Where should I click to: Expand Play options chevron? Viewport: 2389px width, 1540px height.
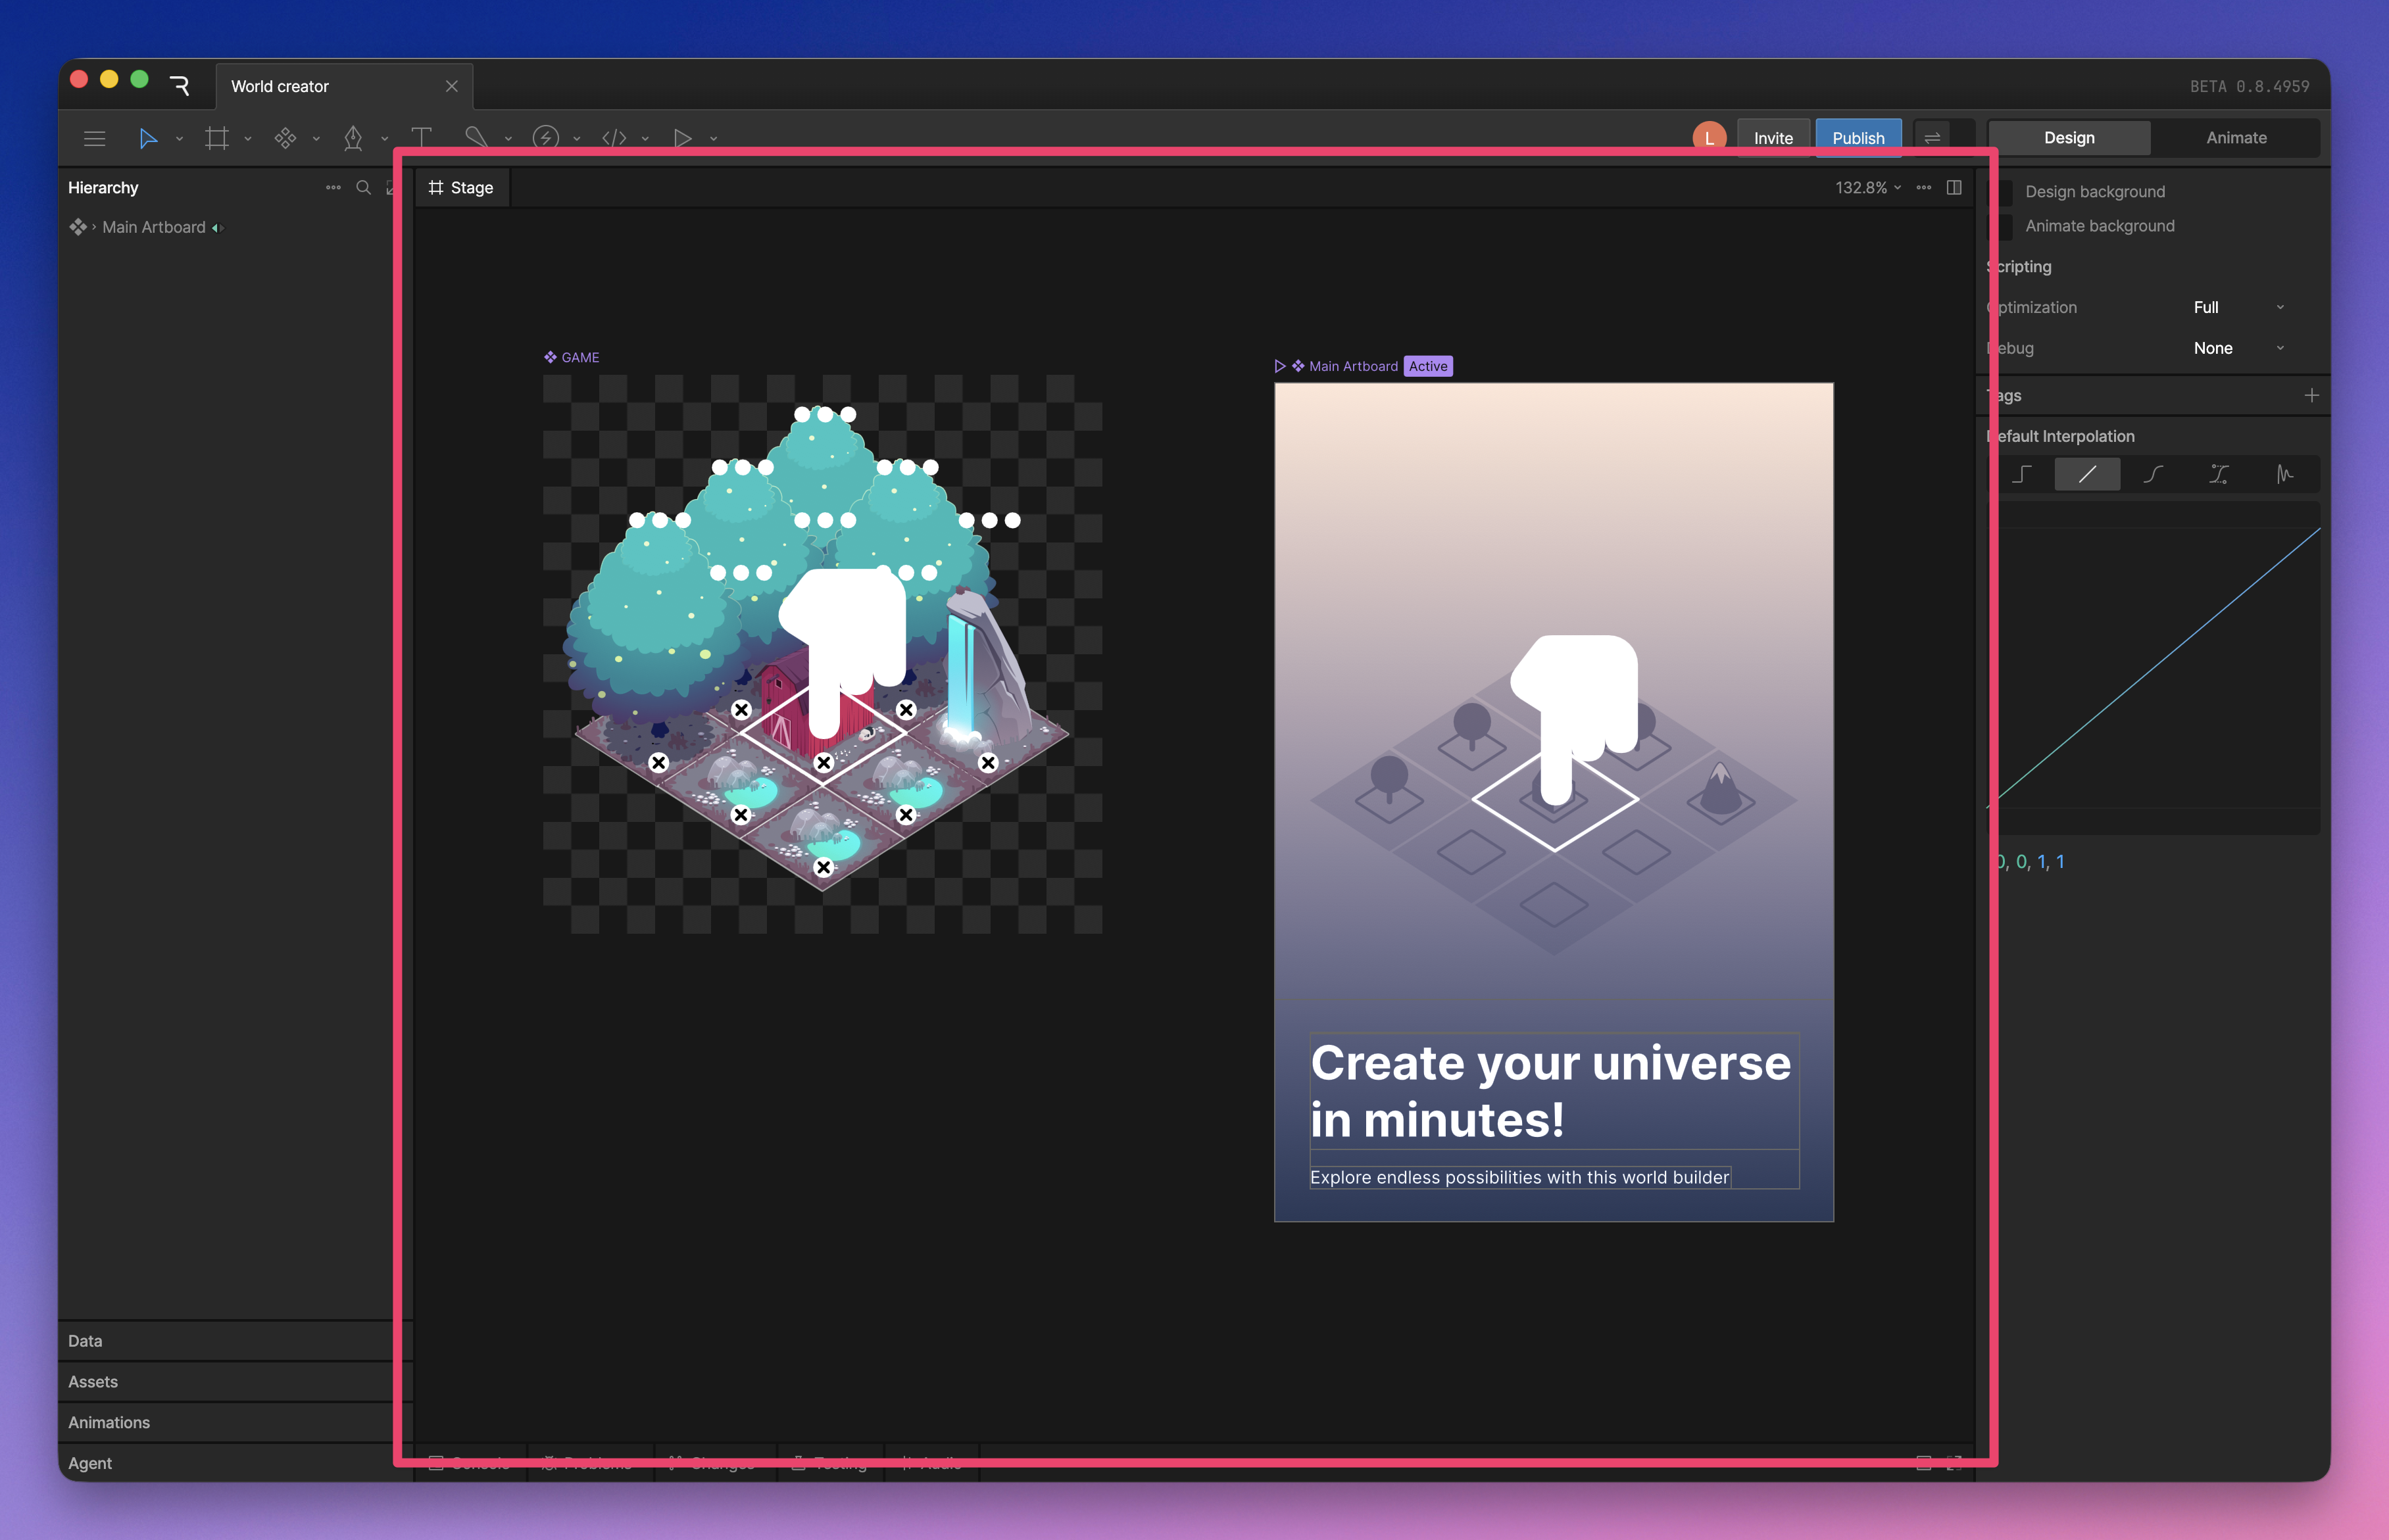pos(714,139)
